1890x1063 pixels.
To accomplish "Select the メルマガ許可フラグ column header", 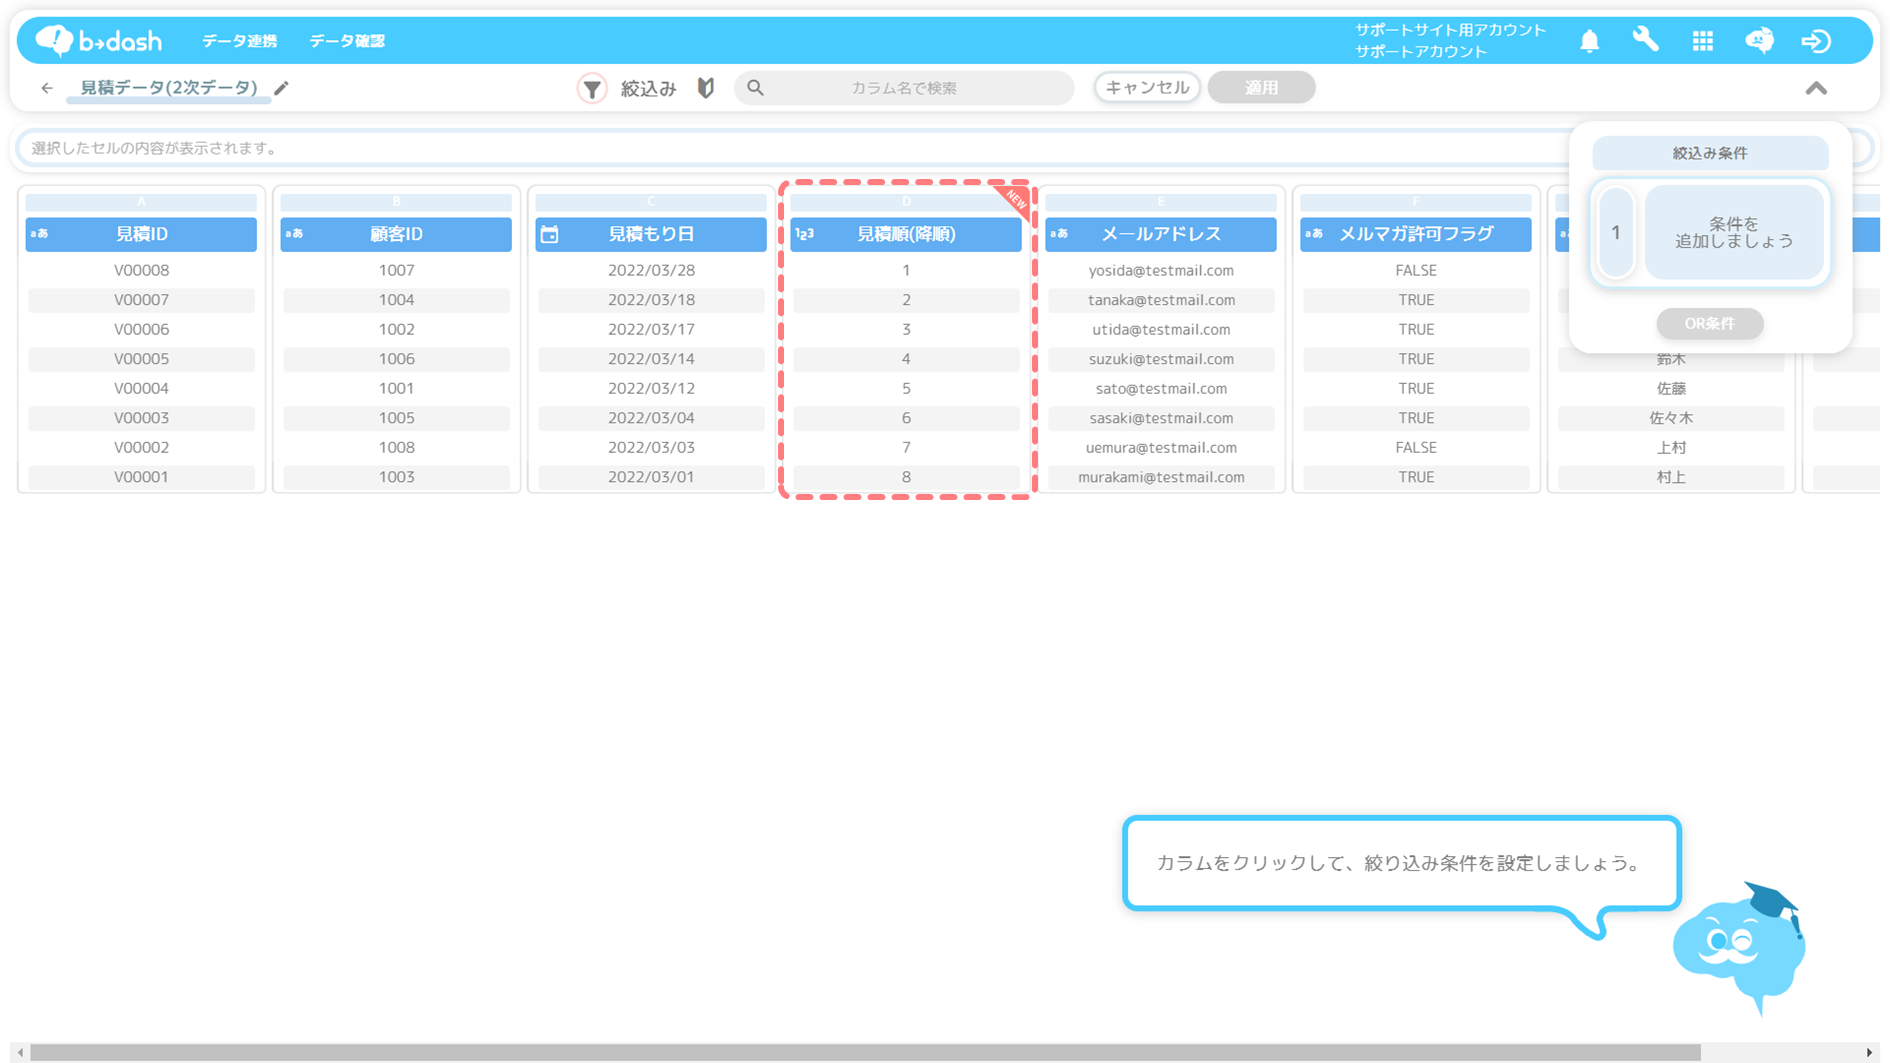I will 1415,234.
